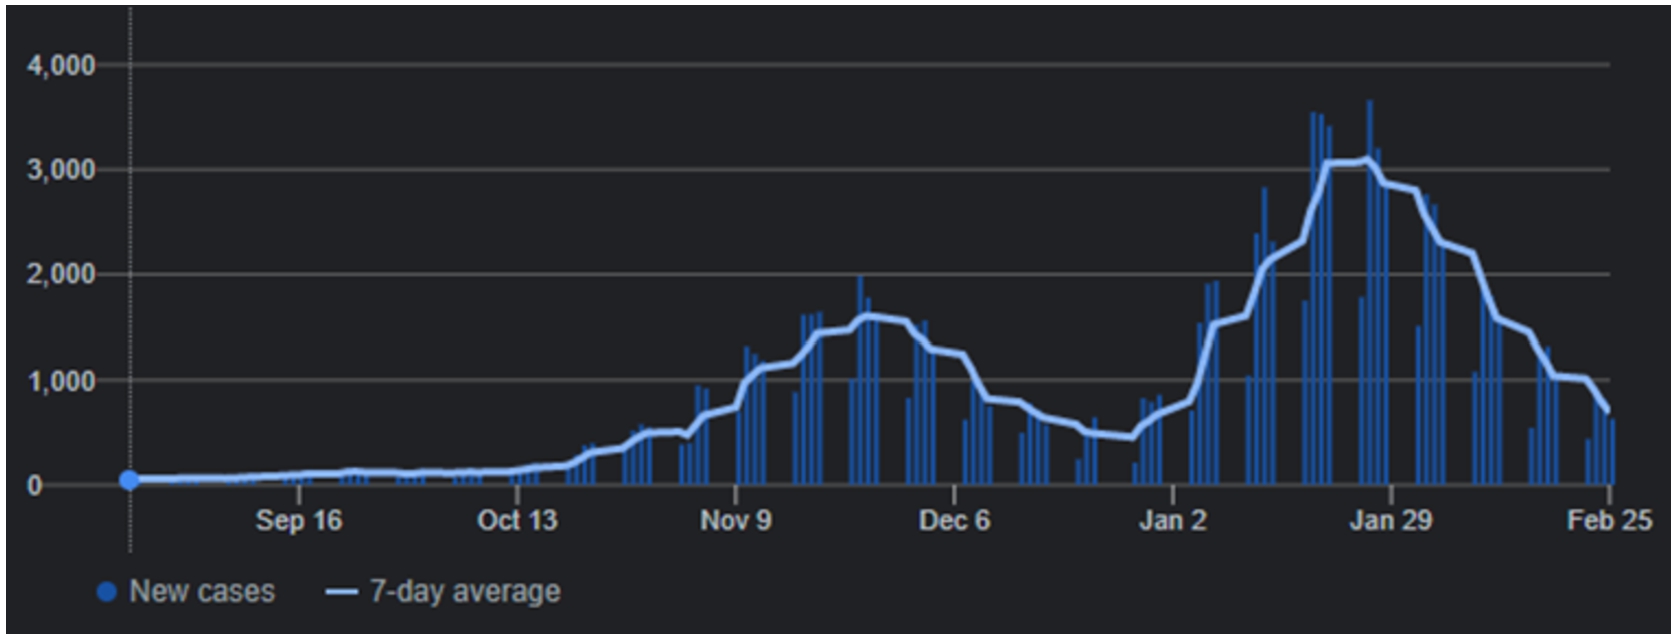The height and width of the screenshot is (642, 1676).
Task: Click the Nov 9 axis label
Action: point(735,520)
